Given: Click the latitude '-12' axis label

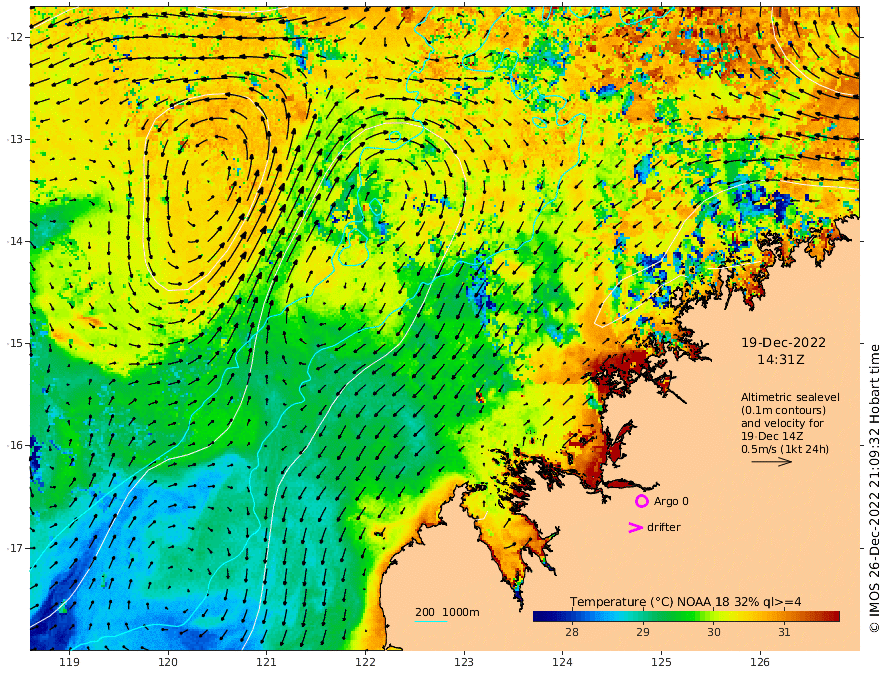Looking at the screenshot, I should click(x=15, y=37).
